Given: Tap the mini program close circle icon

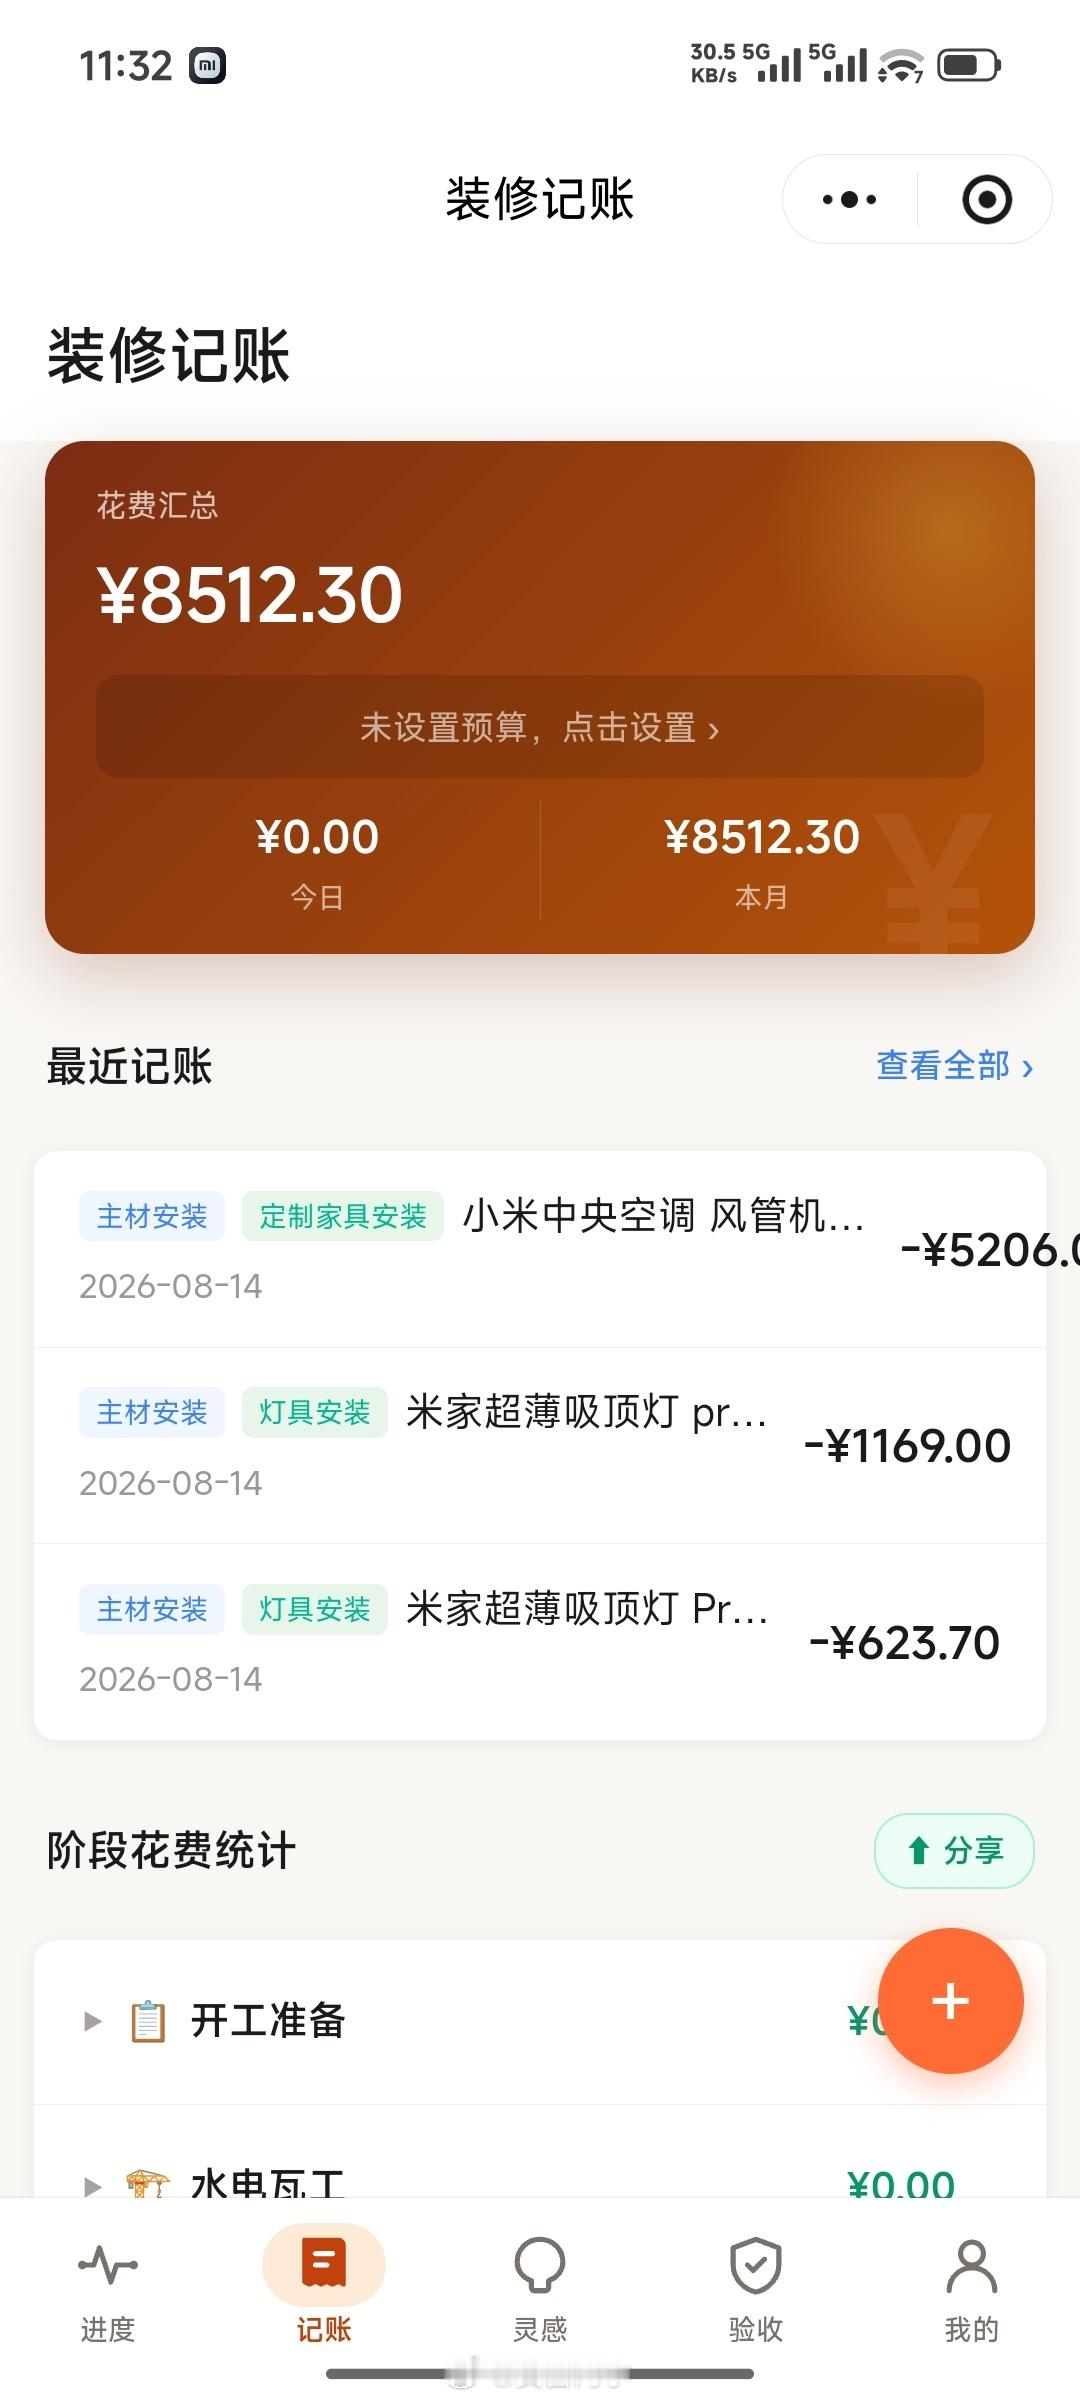Looking at the screenshot, I should 986,199.
